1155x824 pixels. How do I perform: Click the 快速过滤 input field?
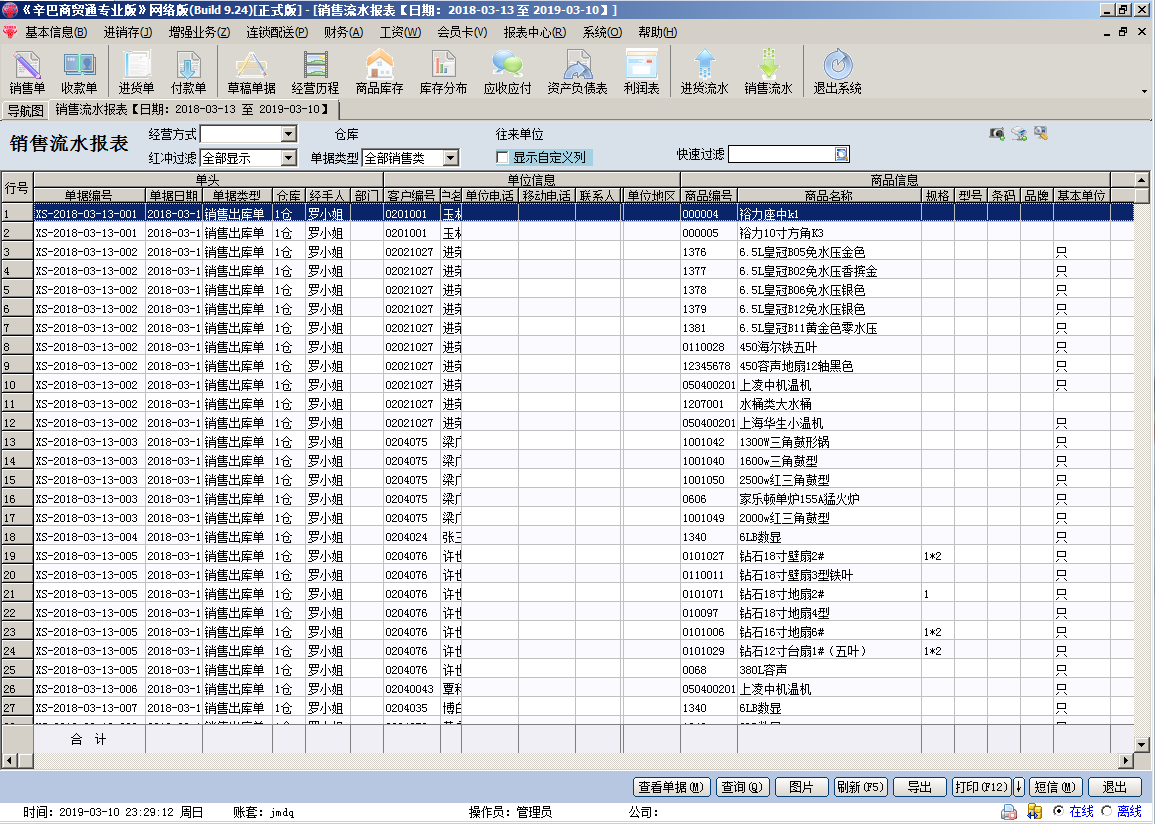781,154
